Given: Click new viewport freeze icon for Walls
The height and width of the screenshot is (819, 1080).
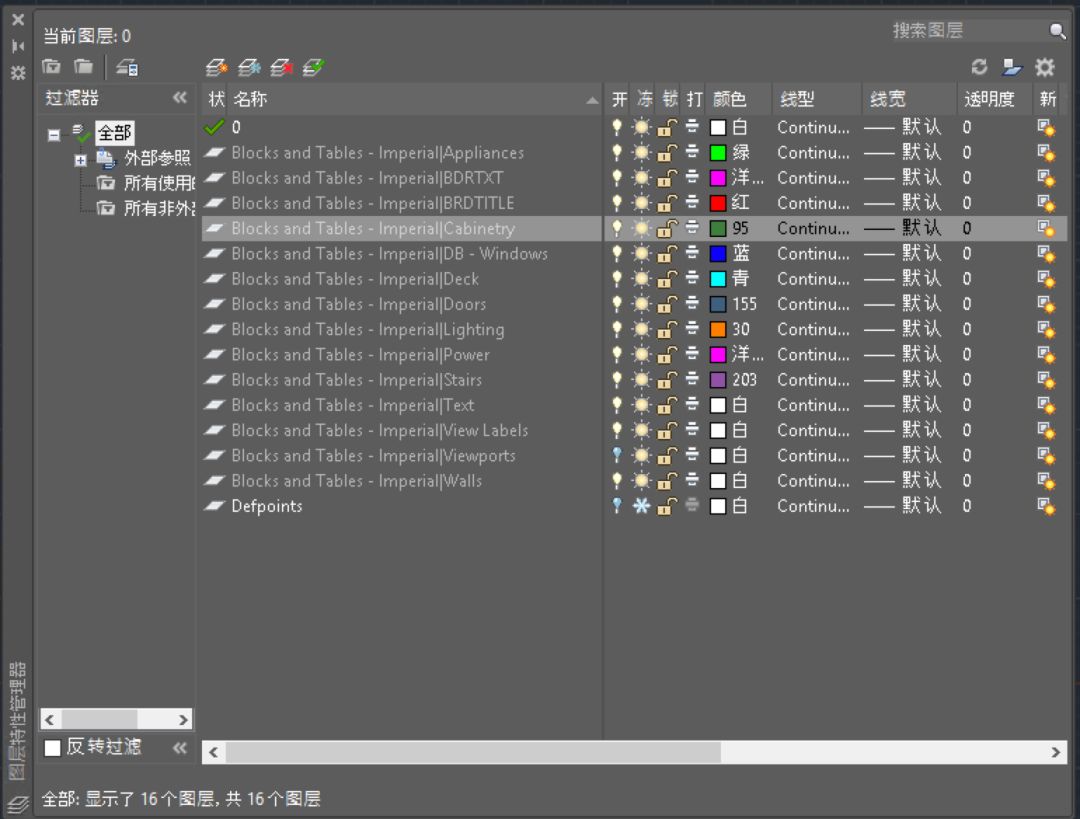Looking at the screenshot, I should pyautogui.click(x=1046, y=481).
